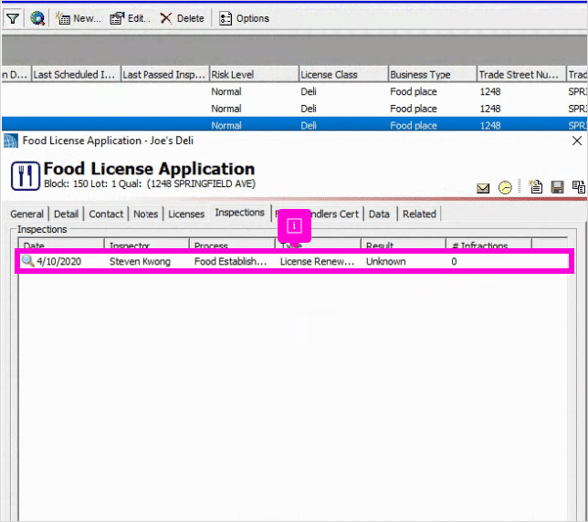Image resolution: width=588 pixels, height=522 pixels.
Task: Click the globe search icon in toolbar
Action: pyautogui.click(x=37, y=18)
